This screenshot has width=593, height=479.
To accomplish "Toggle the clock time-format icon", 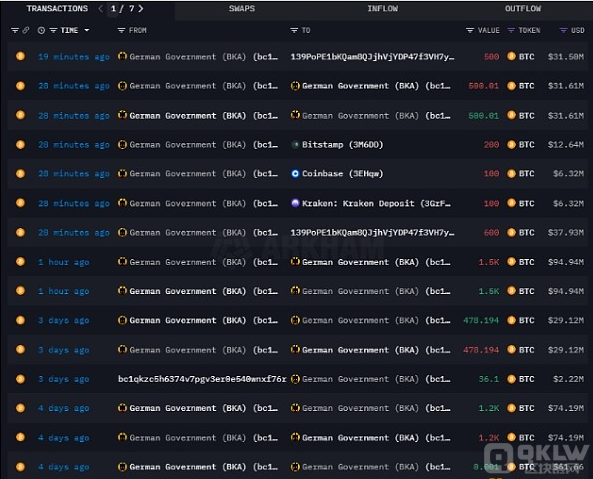I will pos(41,30).
